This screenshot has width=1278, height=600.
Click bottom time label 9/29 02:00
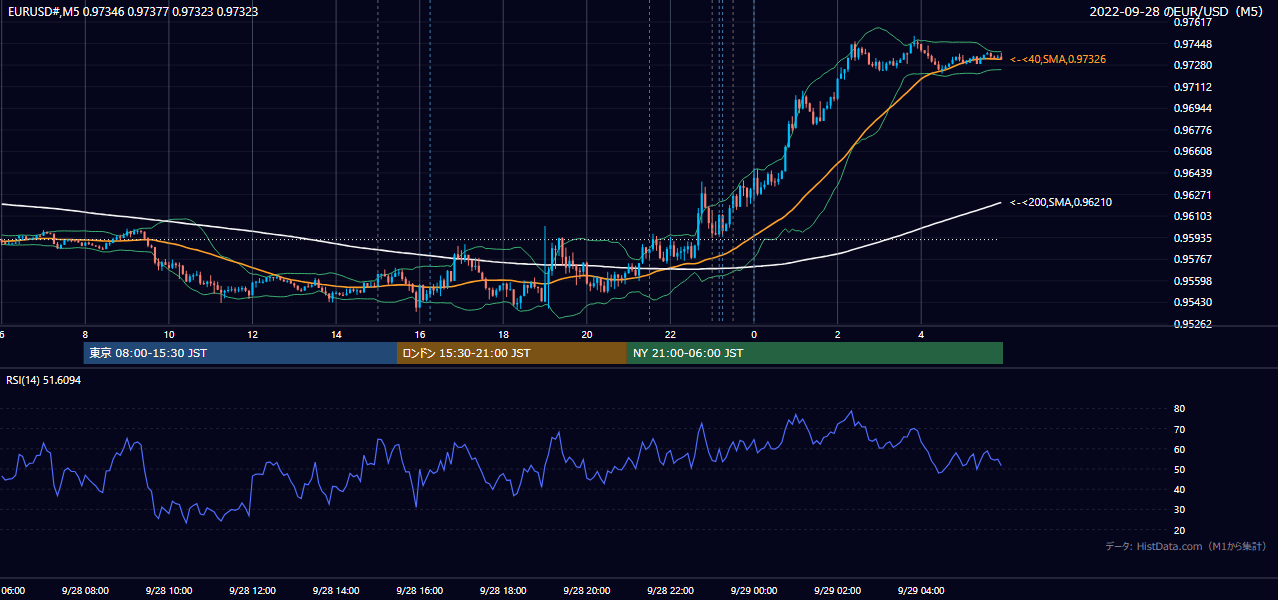[837, 591]
